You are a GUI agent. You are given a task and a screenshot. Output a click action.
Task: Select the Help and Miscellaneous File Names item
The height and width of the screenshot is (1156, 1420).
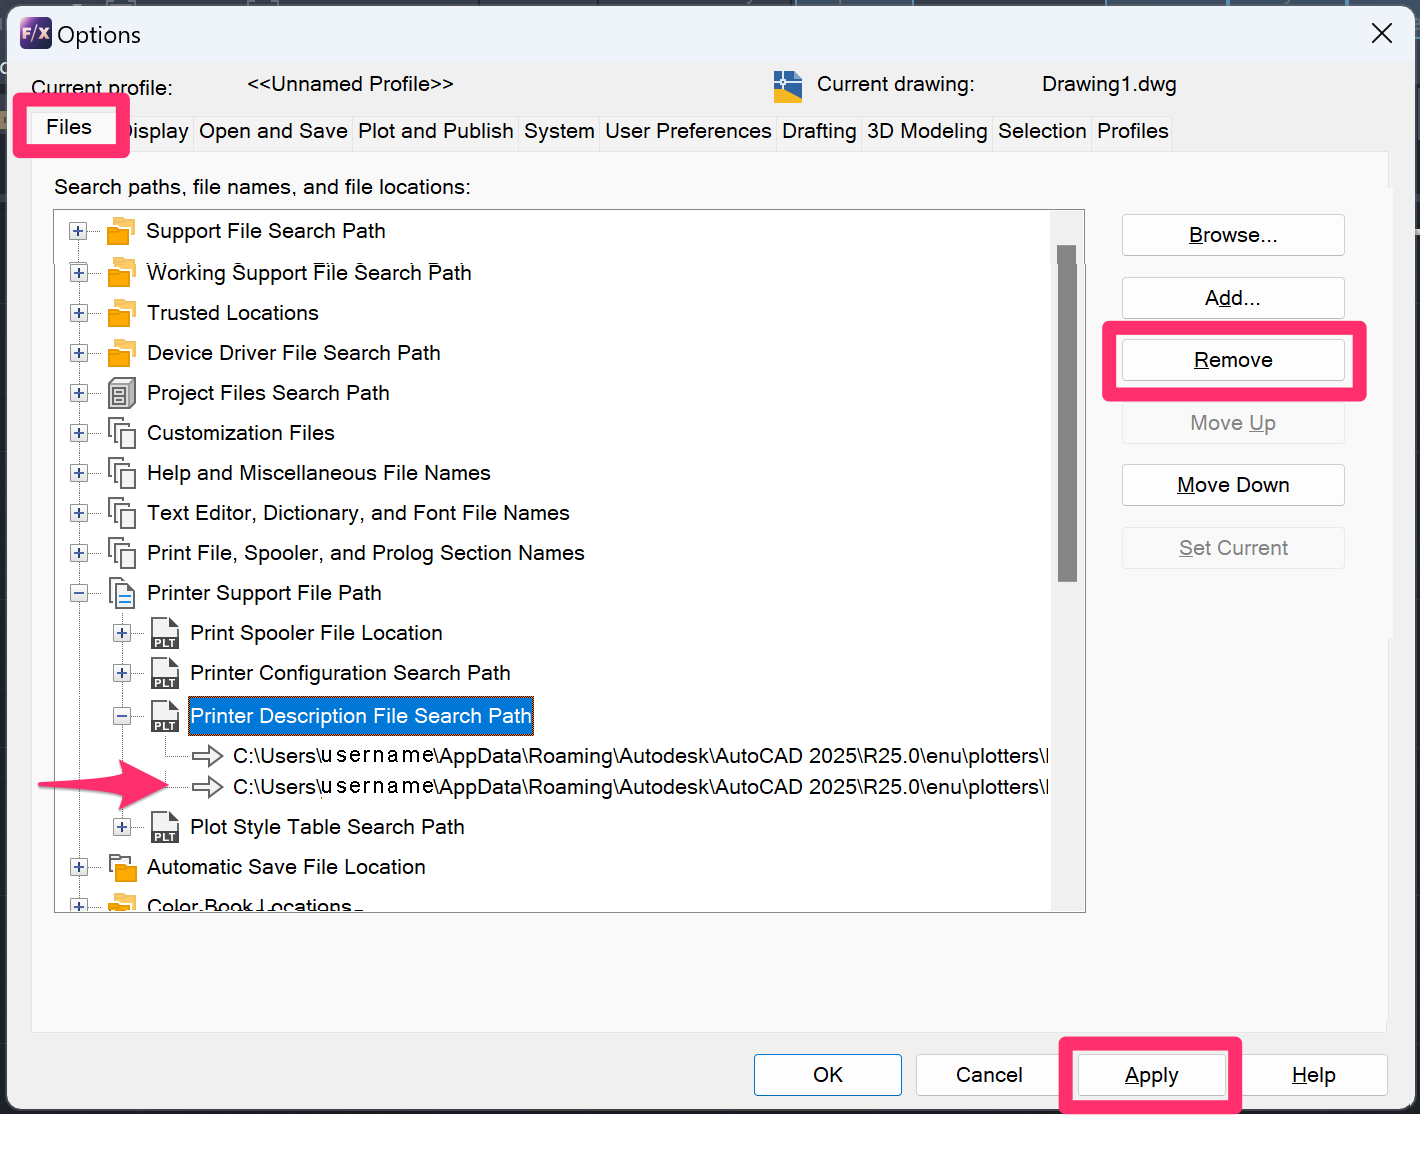[x=318, y=473]
